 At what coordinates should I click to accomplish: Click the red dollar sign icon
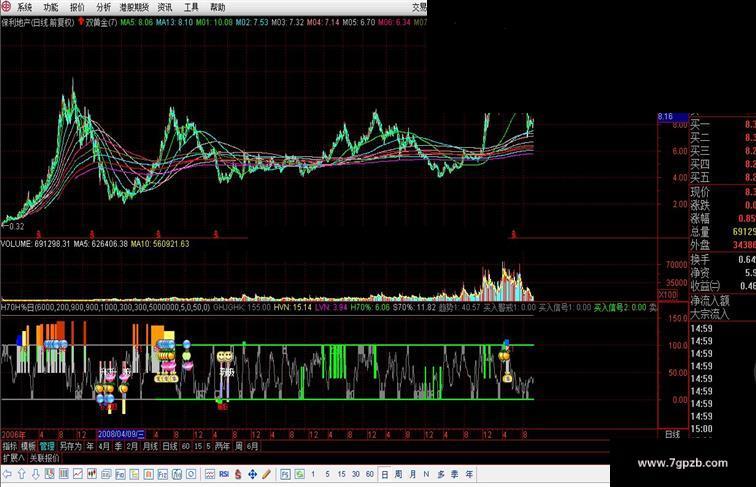[x=238, y=474]
